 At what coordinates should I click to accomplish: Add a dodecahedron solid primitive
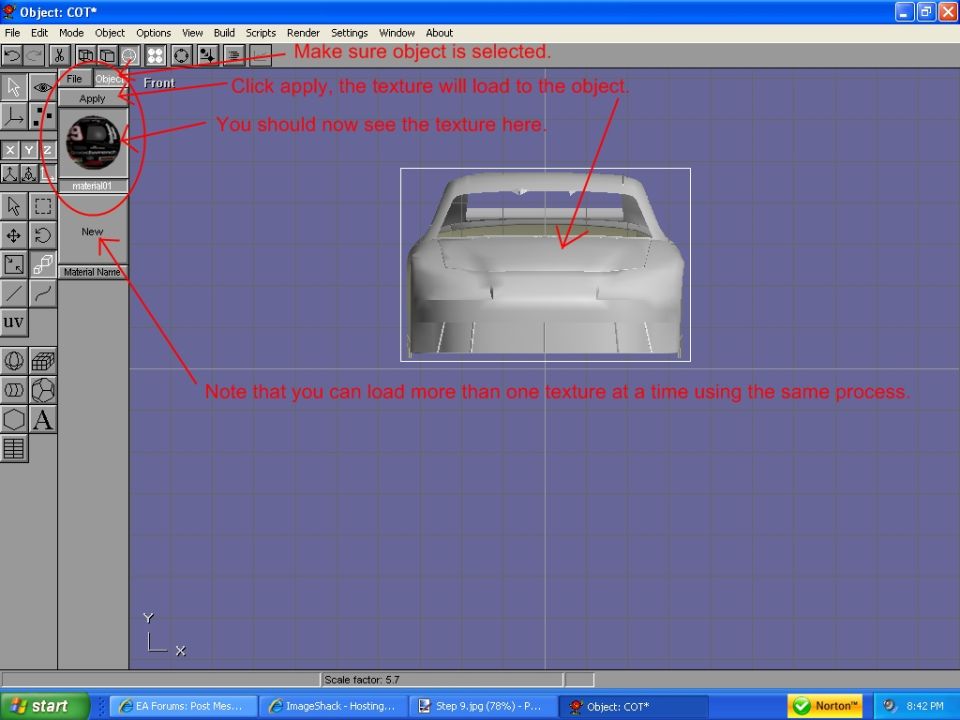pyautogui.click(x=43, y=391)
